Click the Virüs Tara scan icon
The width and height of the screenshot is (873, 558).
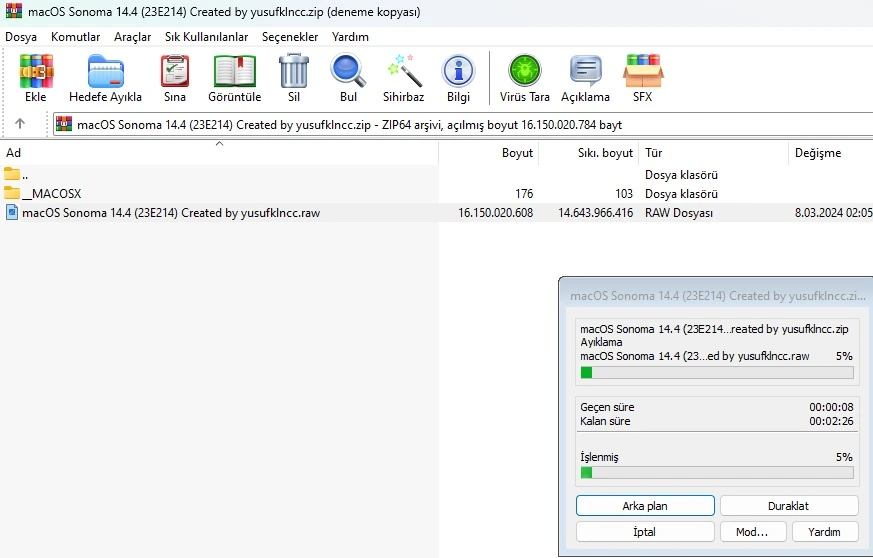coord(524,71)
